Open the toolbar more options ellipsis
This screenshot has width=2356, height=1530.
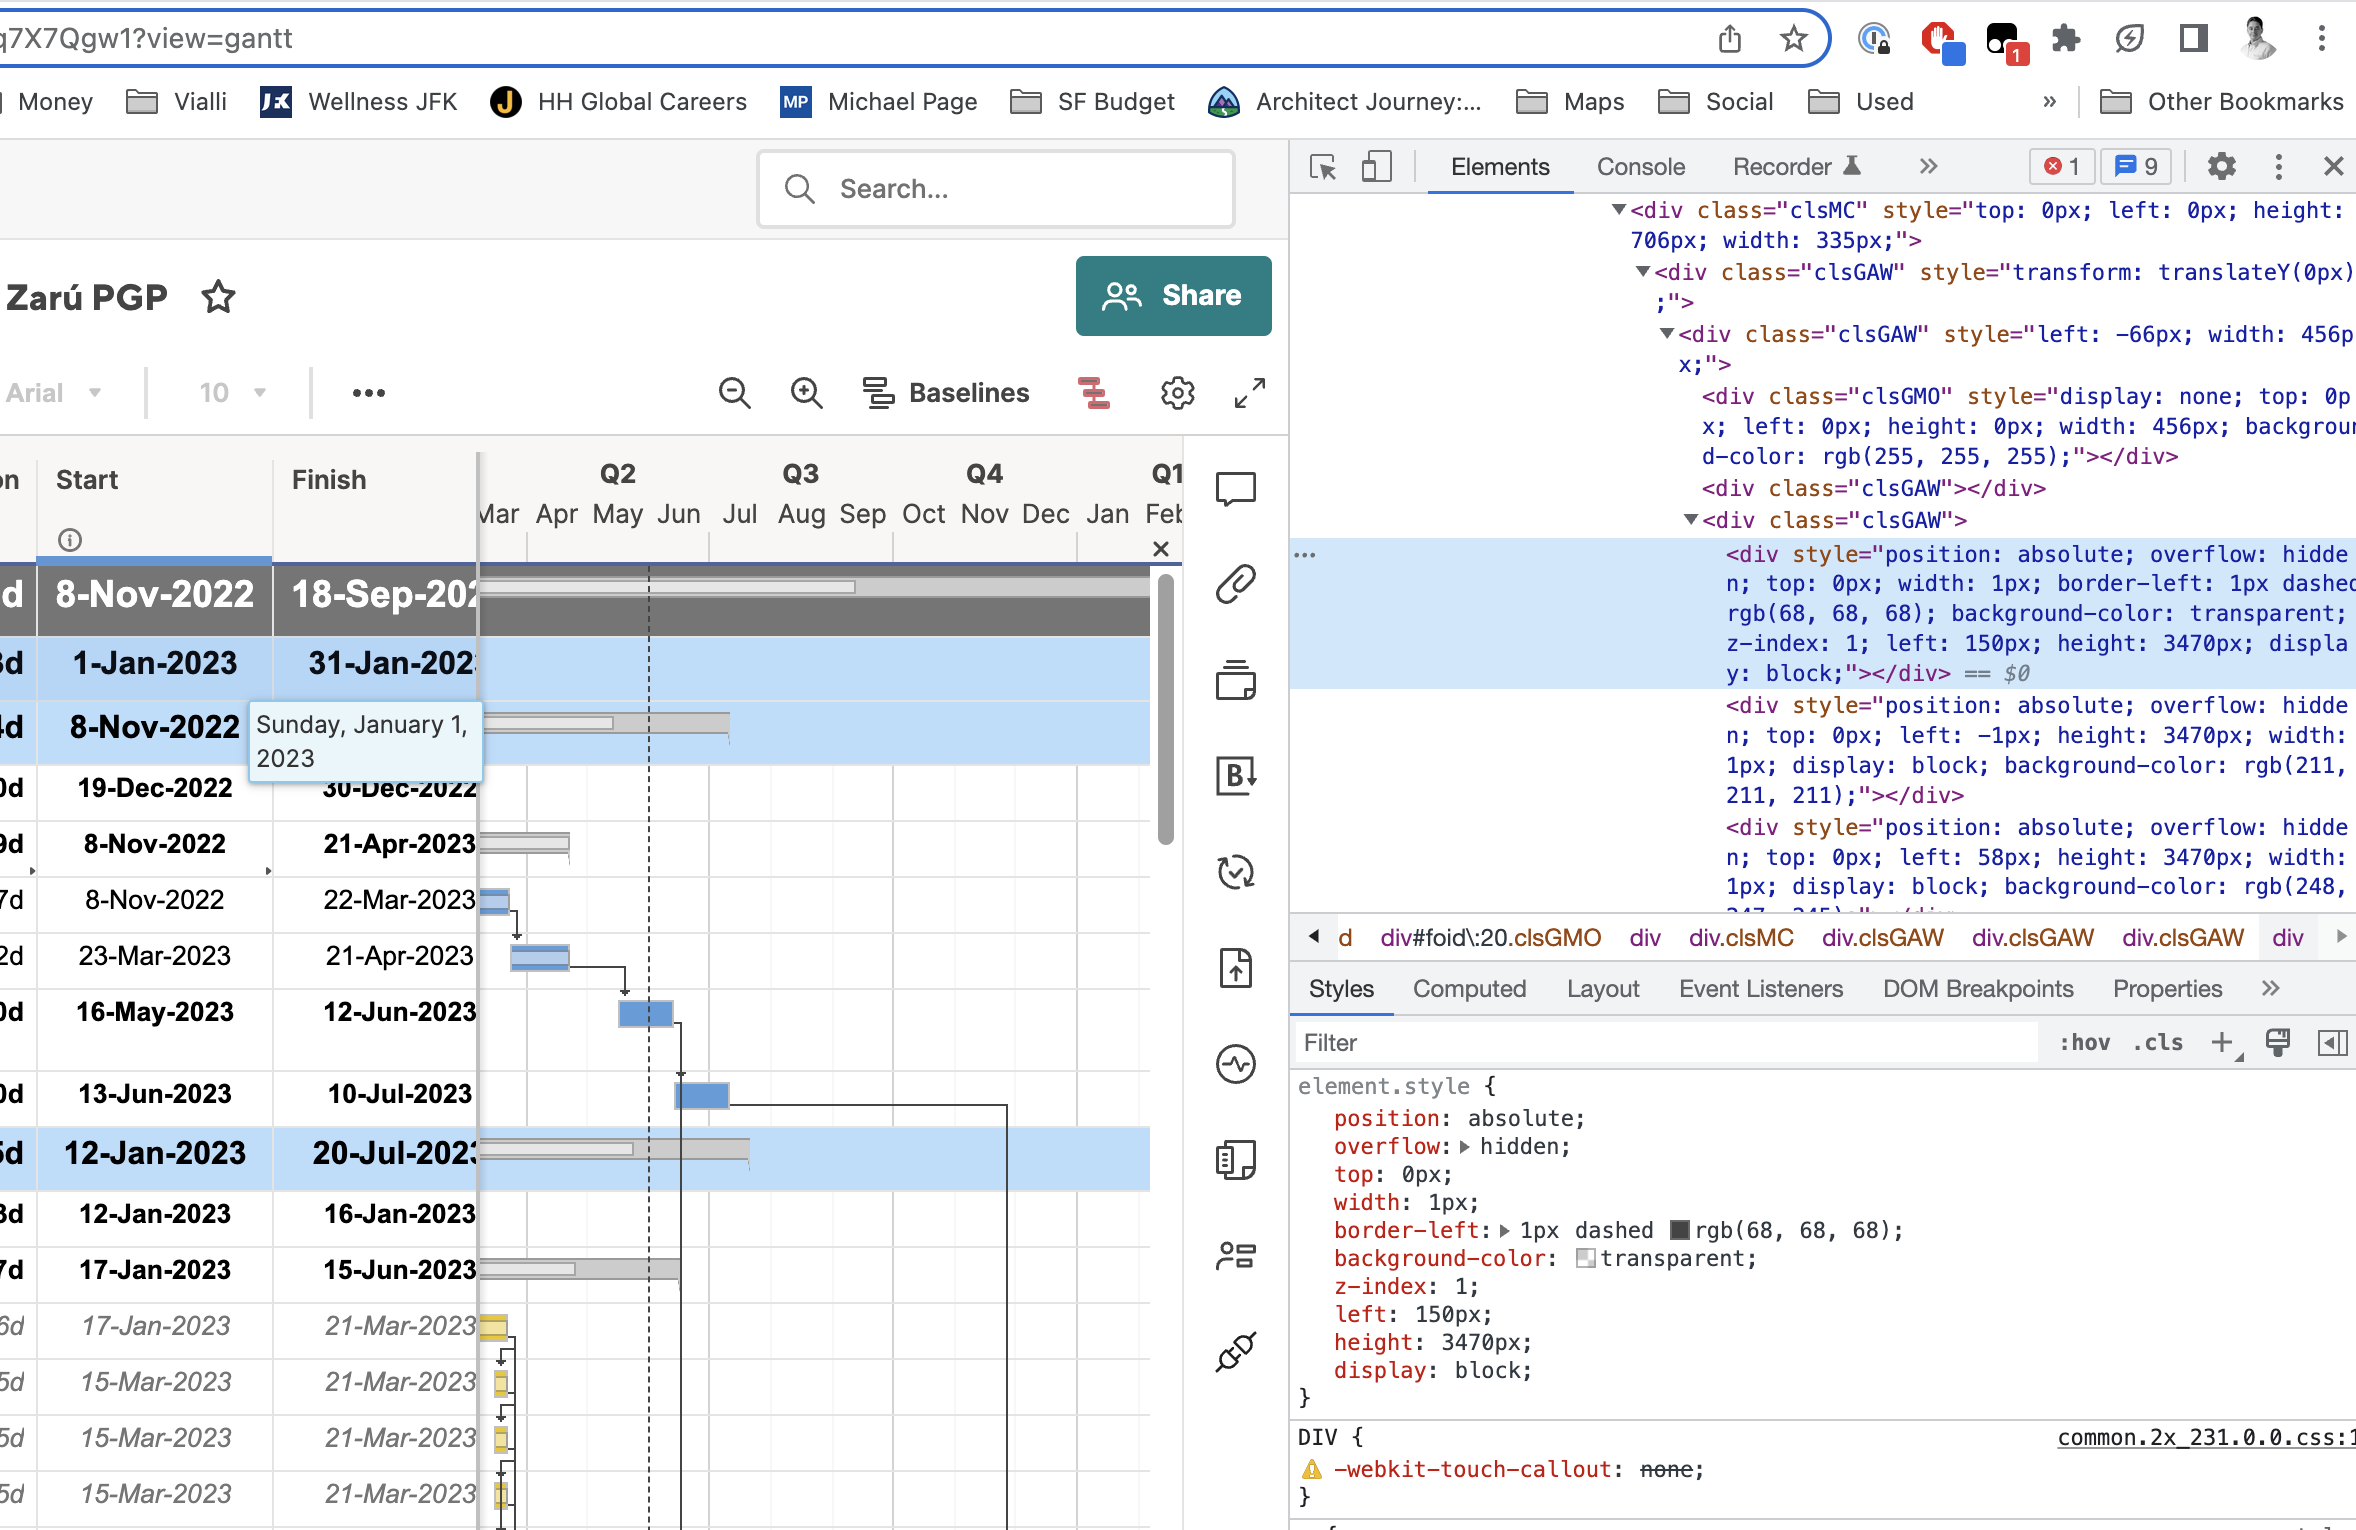(x=368, y=393)
